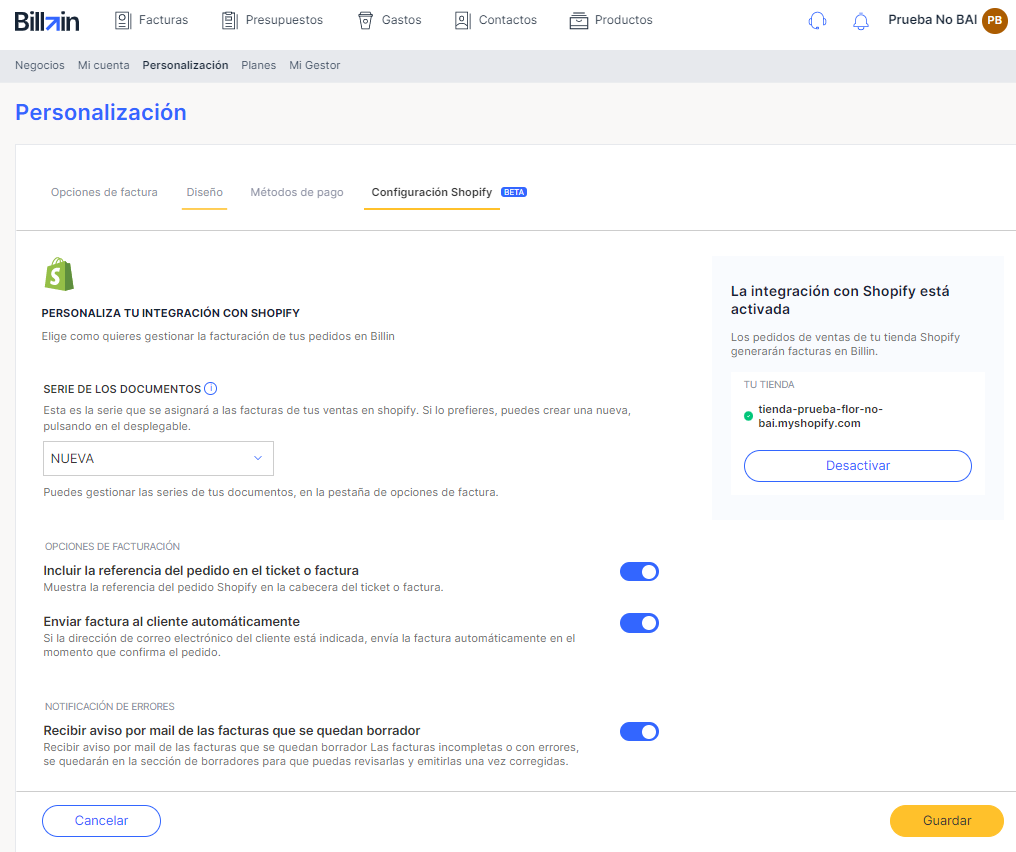Viewport: 1016px width, 852px height.
Task: Click the Presupuestos document icon
Action: coord(229,21)
